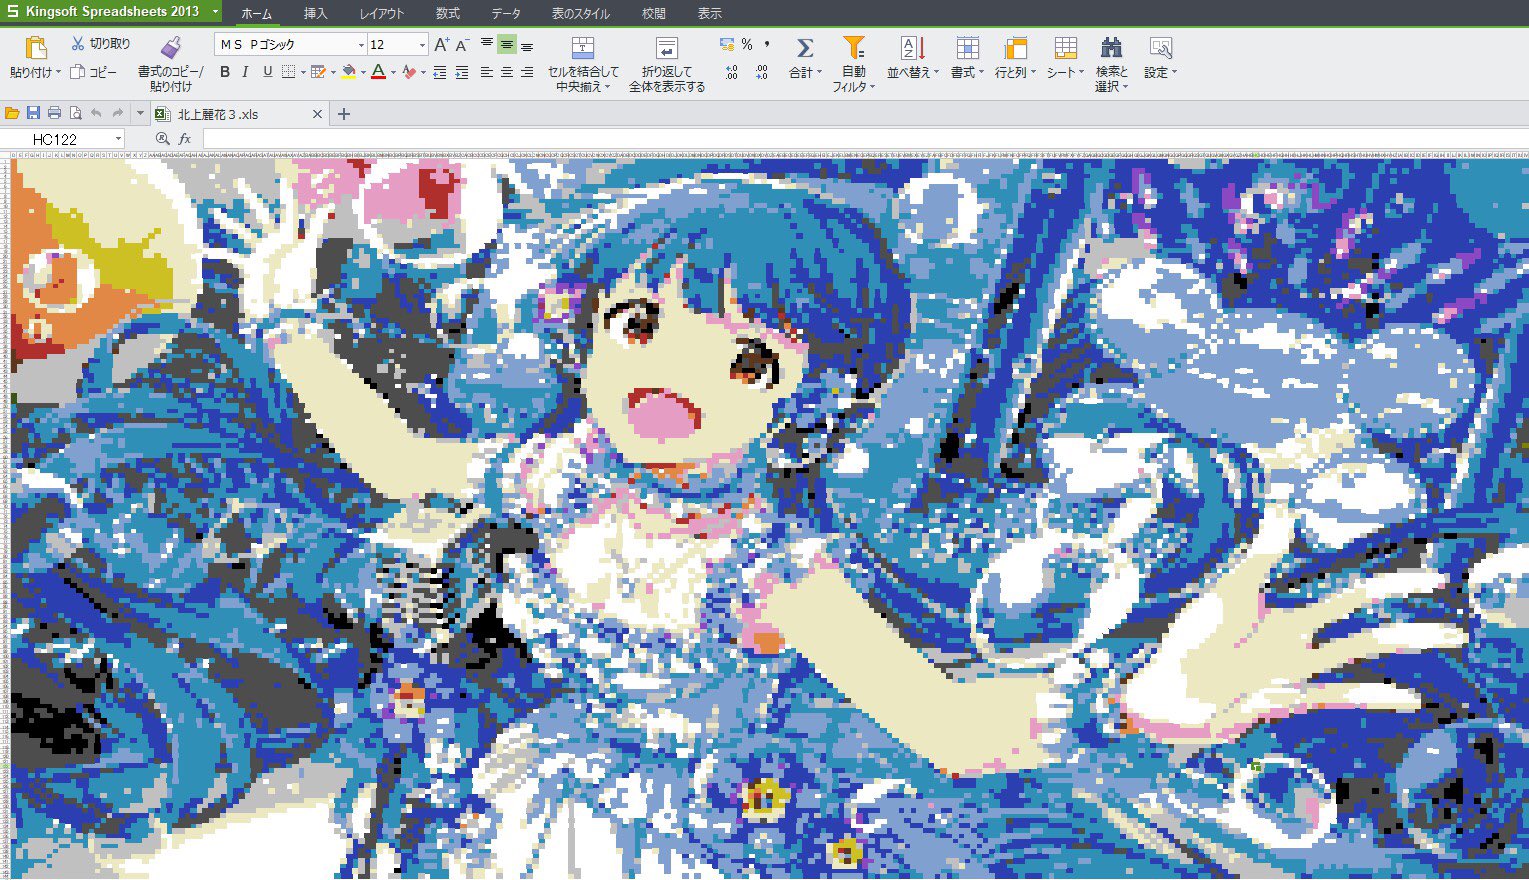Expand the Name Box dropdown

click(118, 139)
